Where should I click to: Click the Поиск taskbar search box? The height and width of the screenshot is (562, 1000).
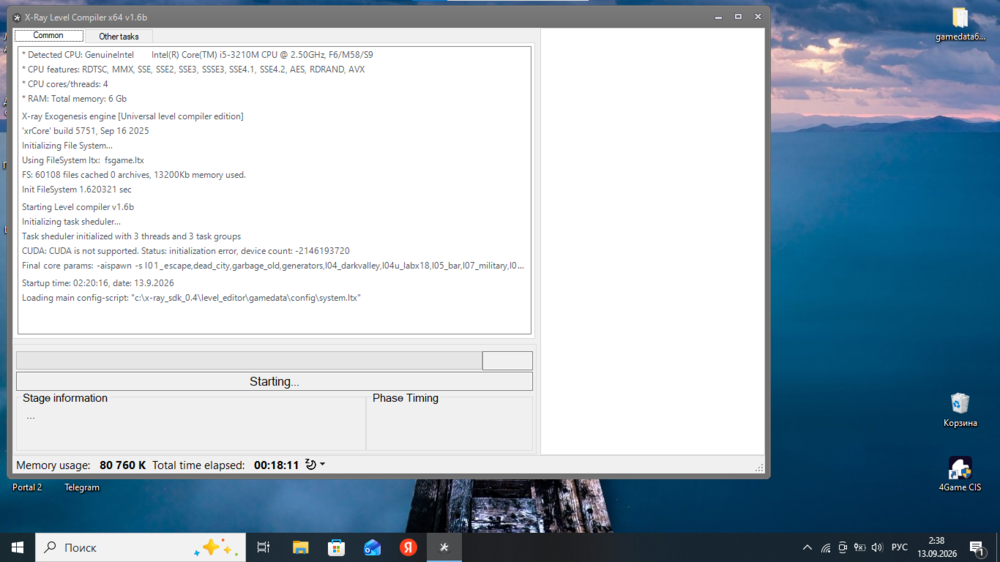coord(140,547)
